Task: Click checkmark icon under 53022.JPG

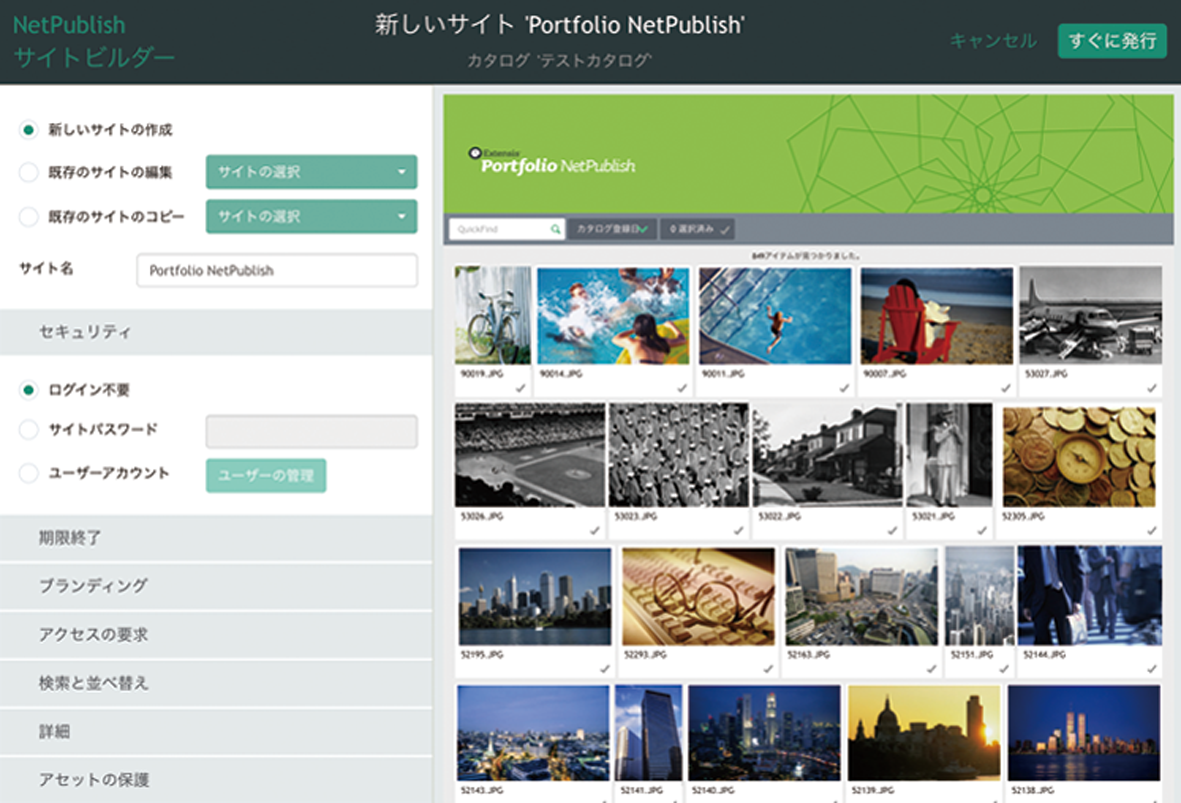Action: coord(892,530)
